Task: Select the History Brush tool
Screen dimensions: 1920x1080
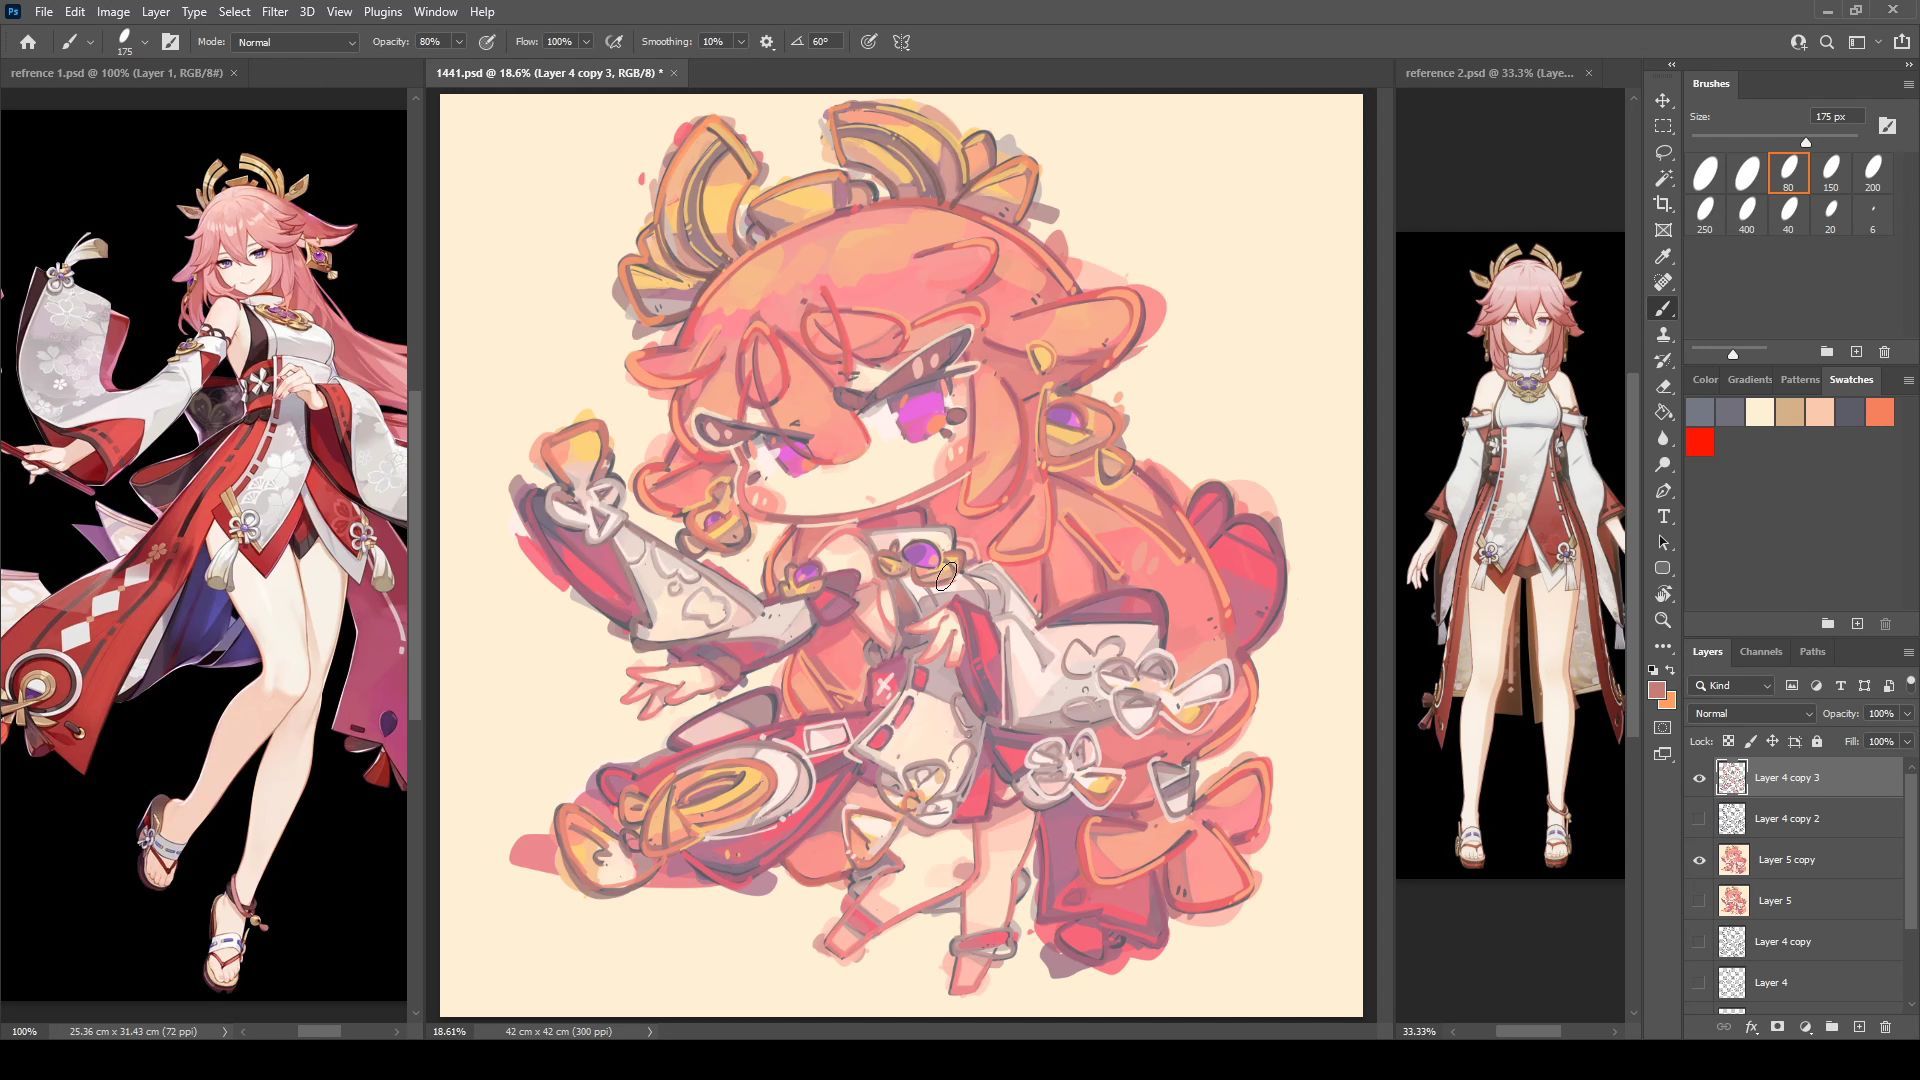Action: coord(1663,361)
